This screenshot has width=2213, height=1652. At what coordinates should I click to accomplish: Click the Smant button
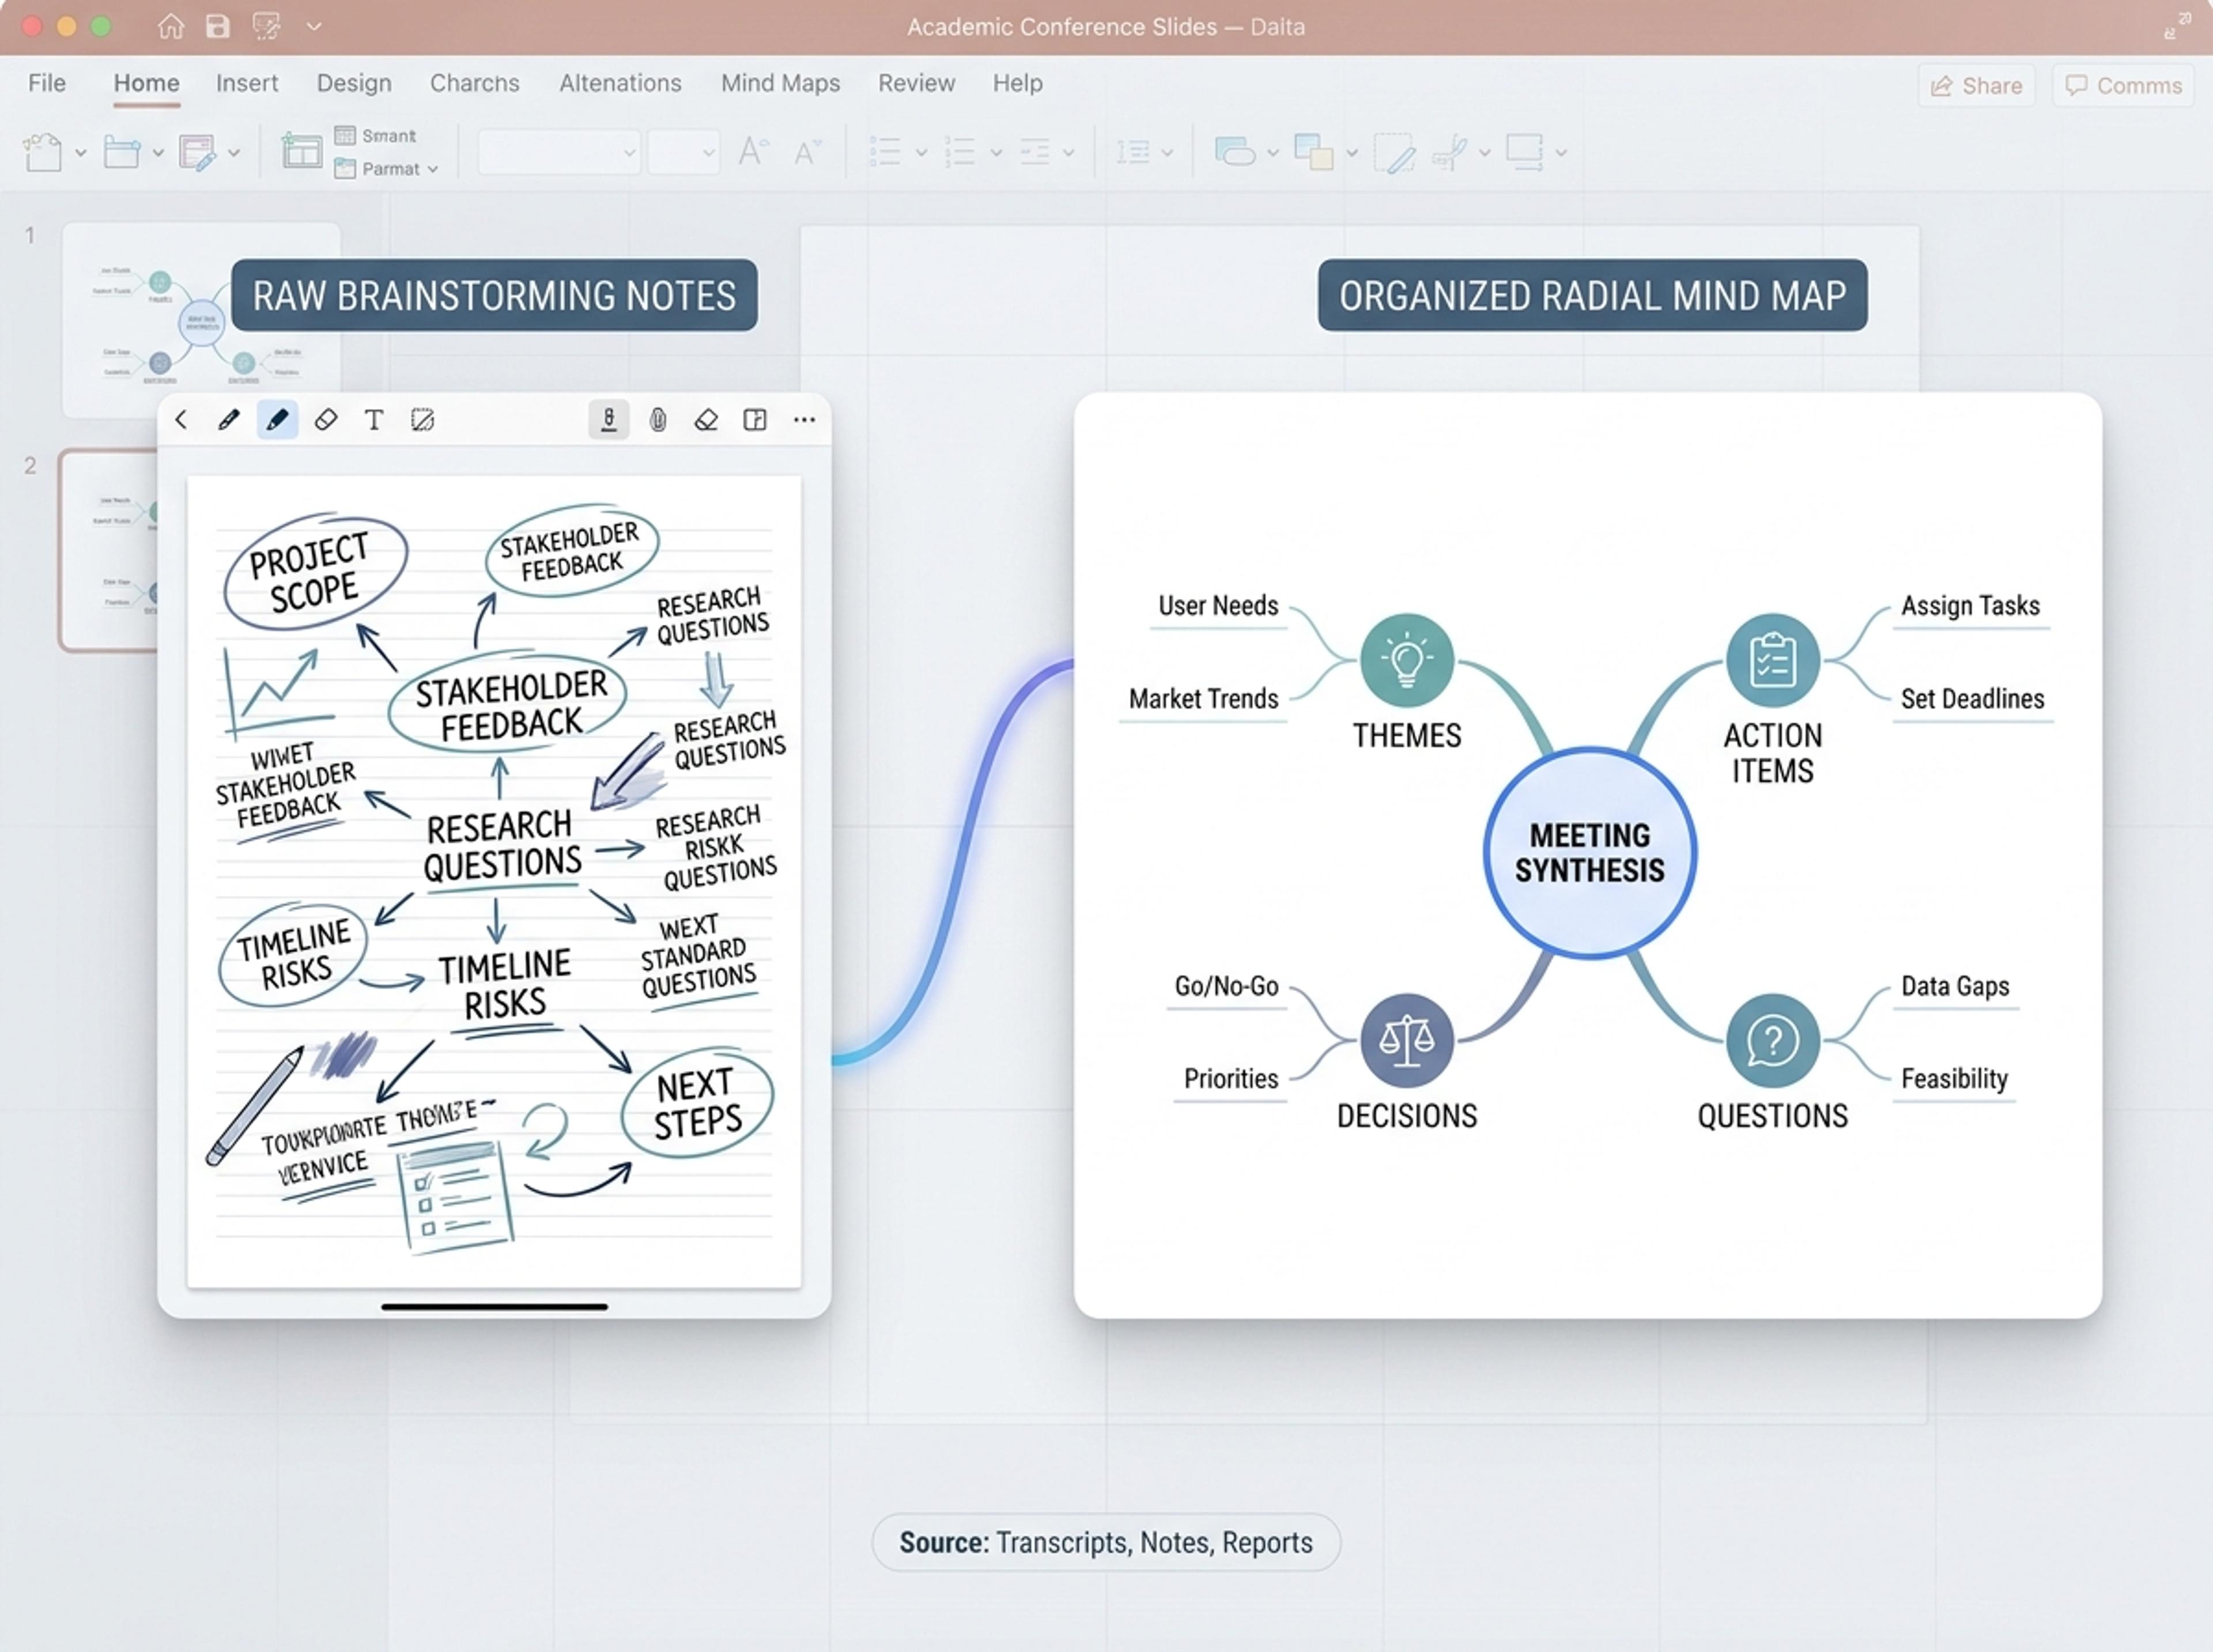pyautogui.click(x=376, y=135)
